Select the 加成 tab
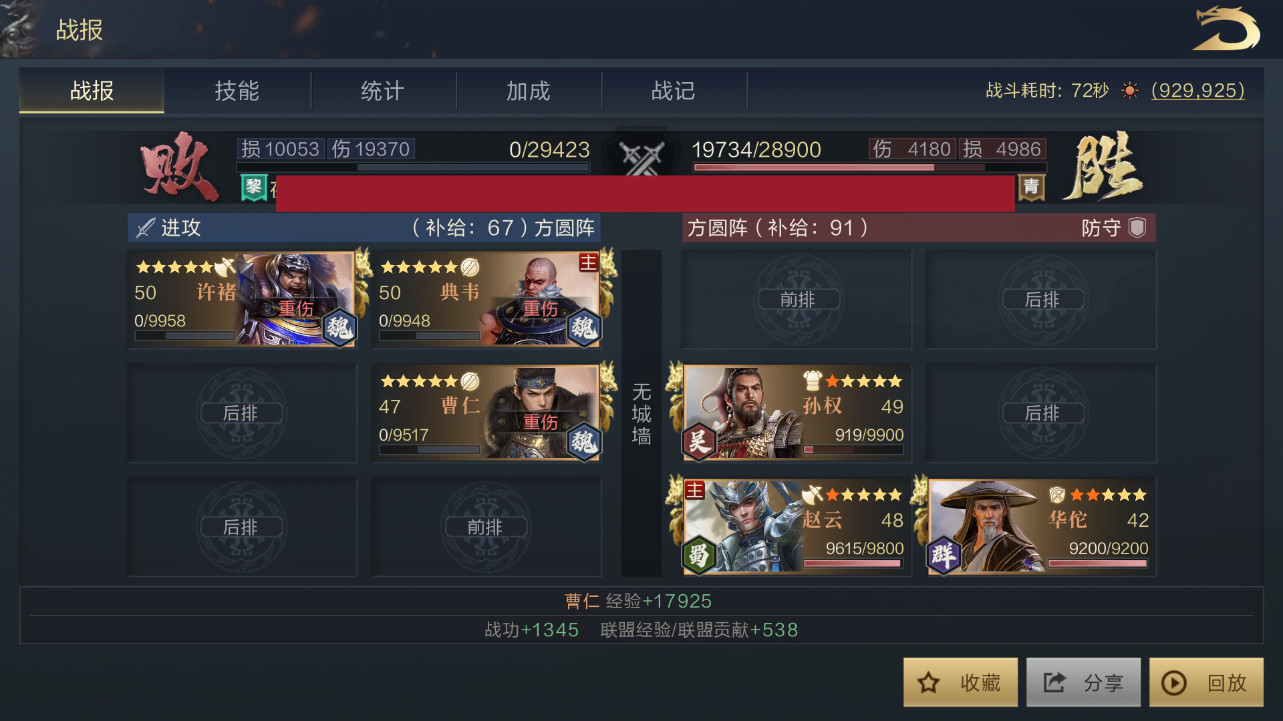 [528, 91]
